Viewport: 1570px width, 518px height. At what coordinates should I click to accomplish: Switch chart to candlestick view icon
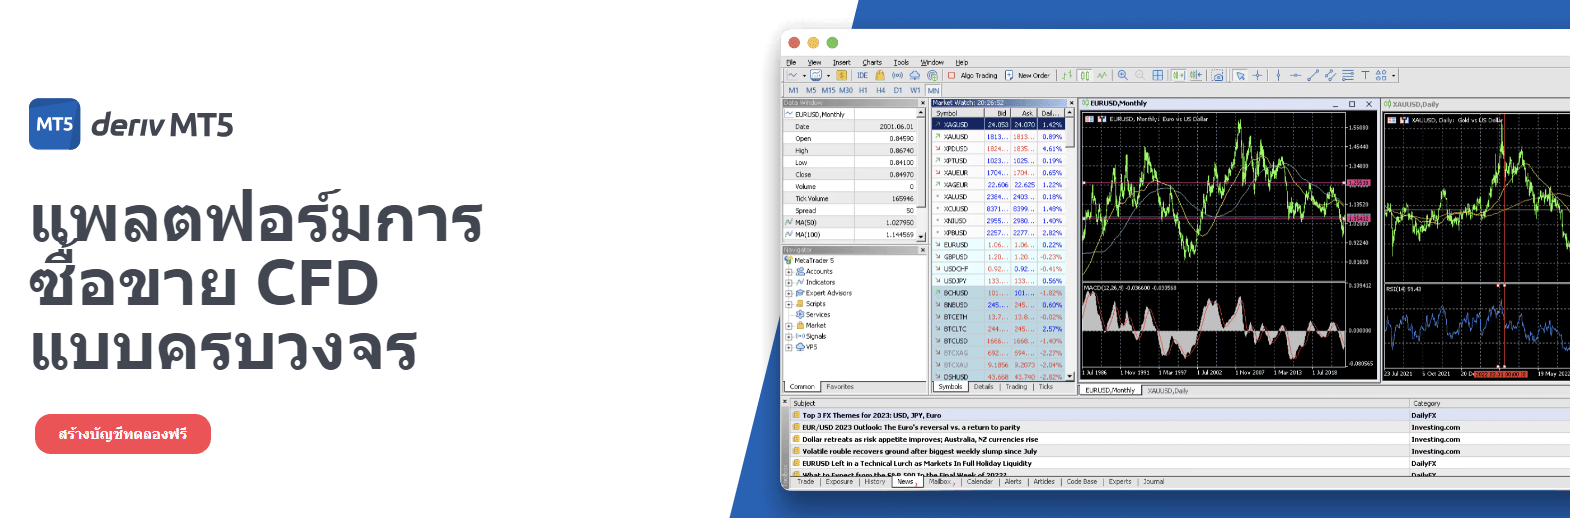point(1085,75)
